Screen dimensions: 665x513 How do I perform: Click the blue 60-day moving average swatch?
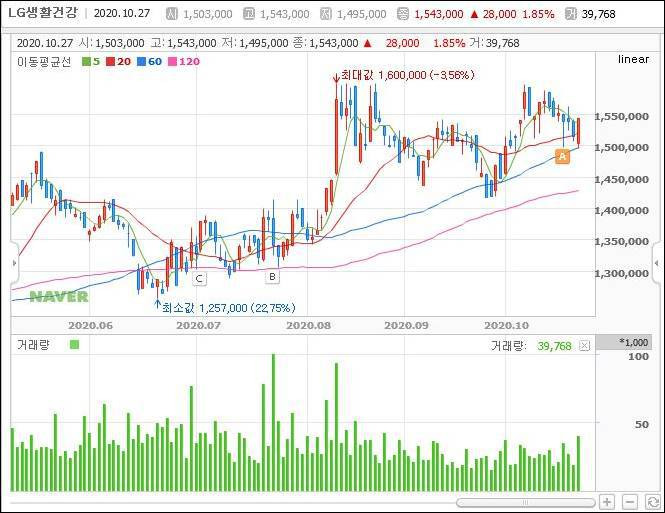tap(142, 62)
